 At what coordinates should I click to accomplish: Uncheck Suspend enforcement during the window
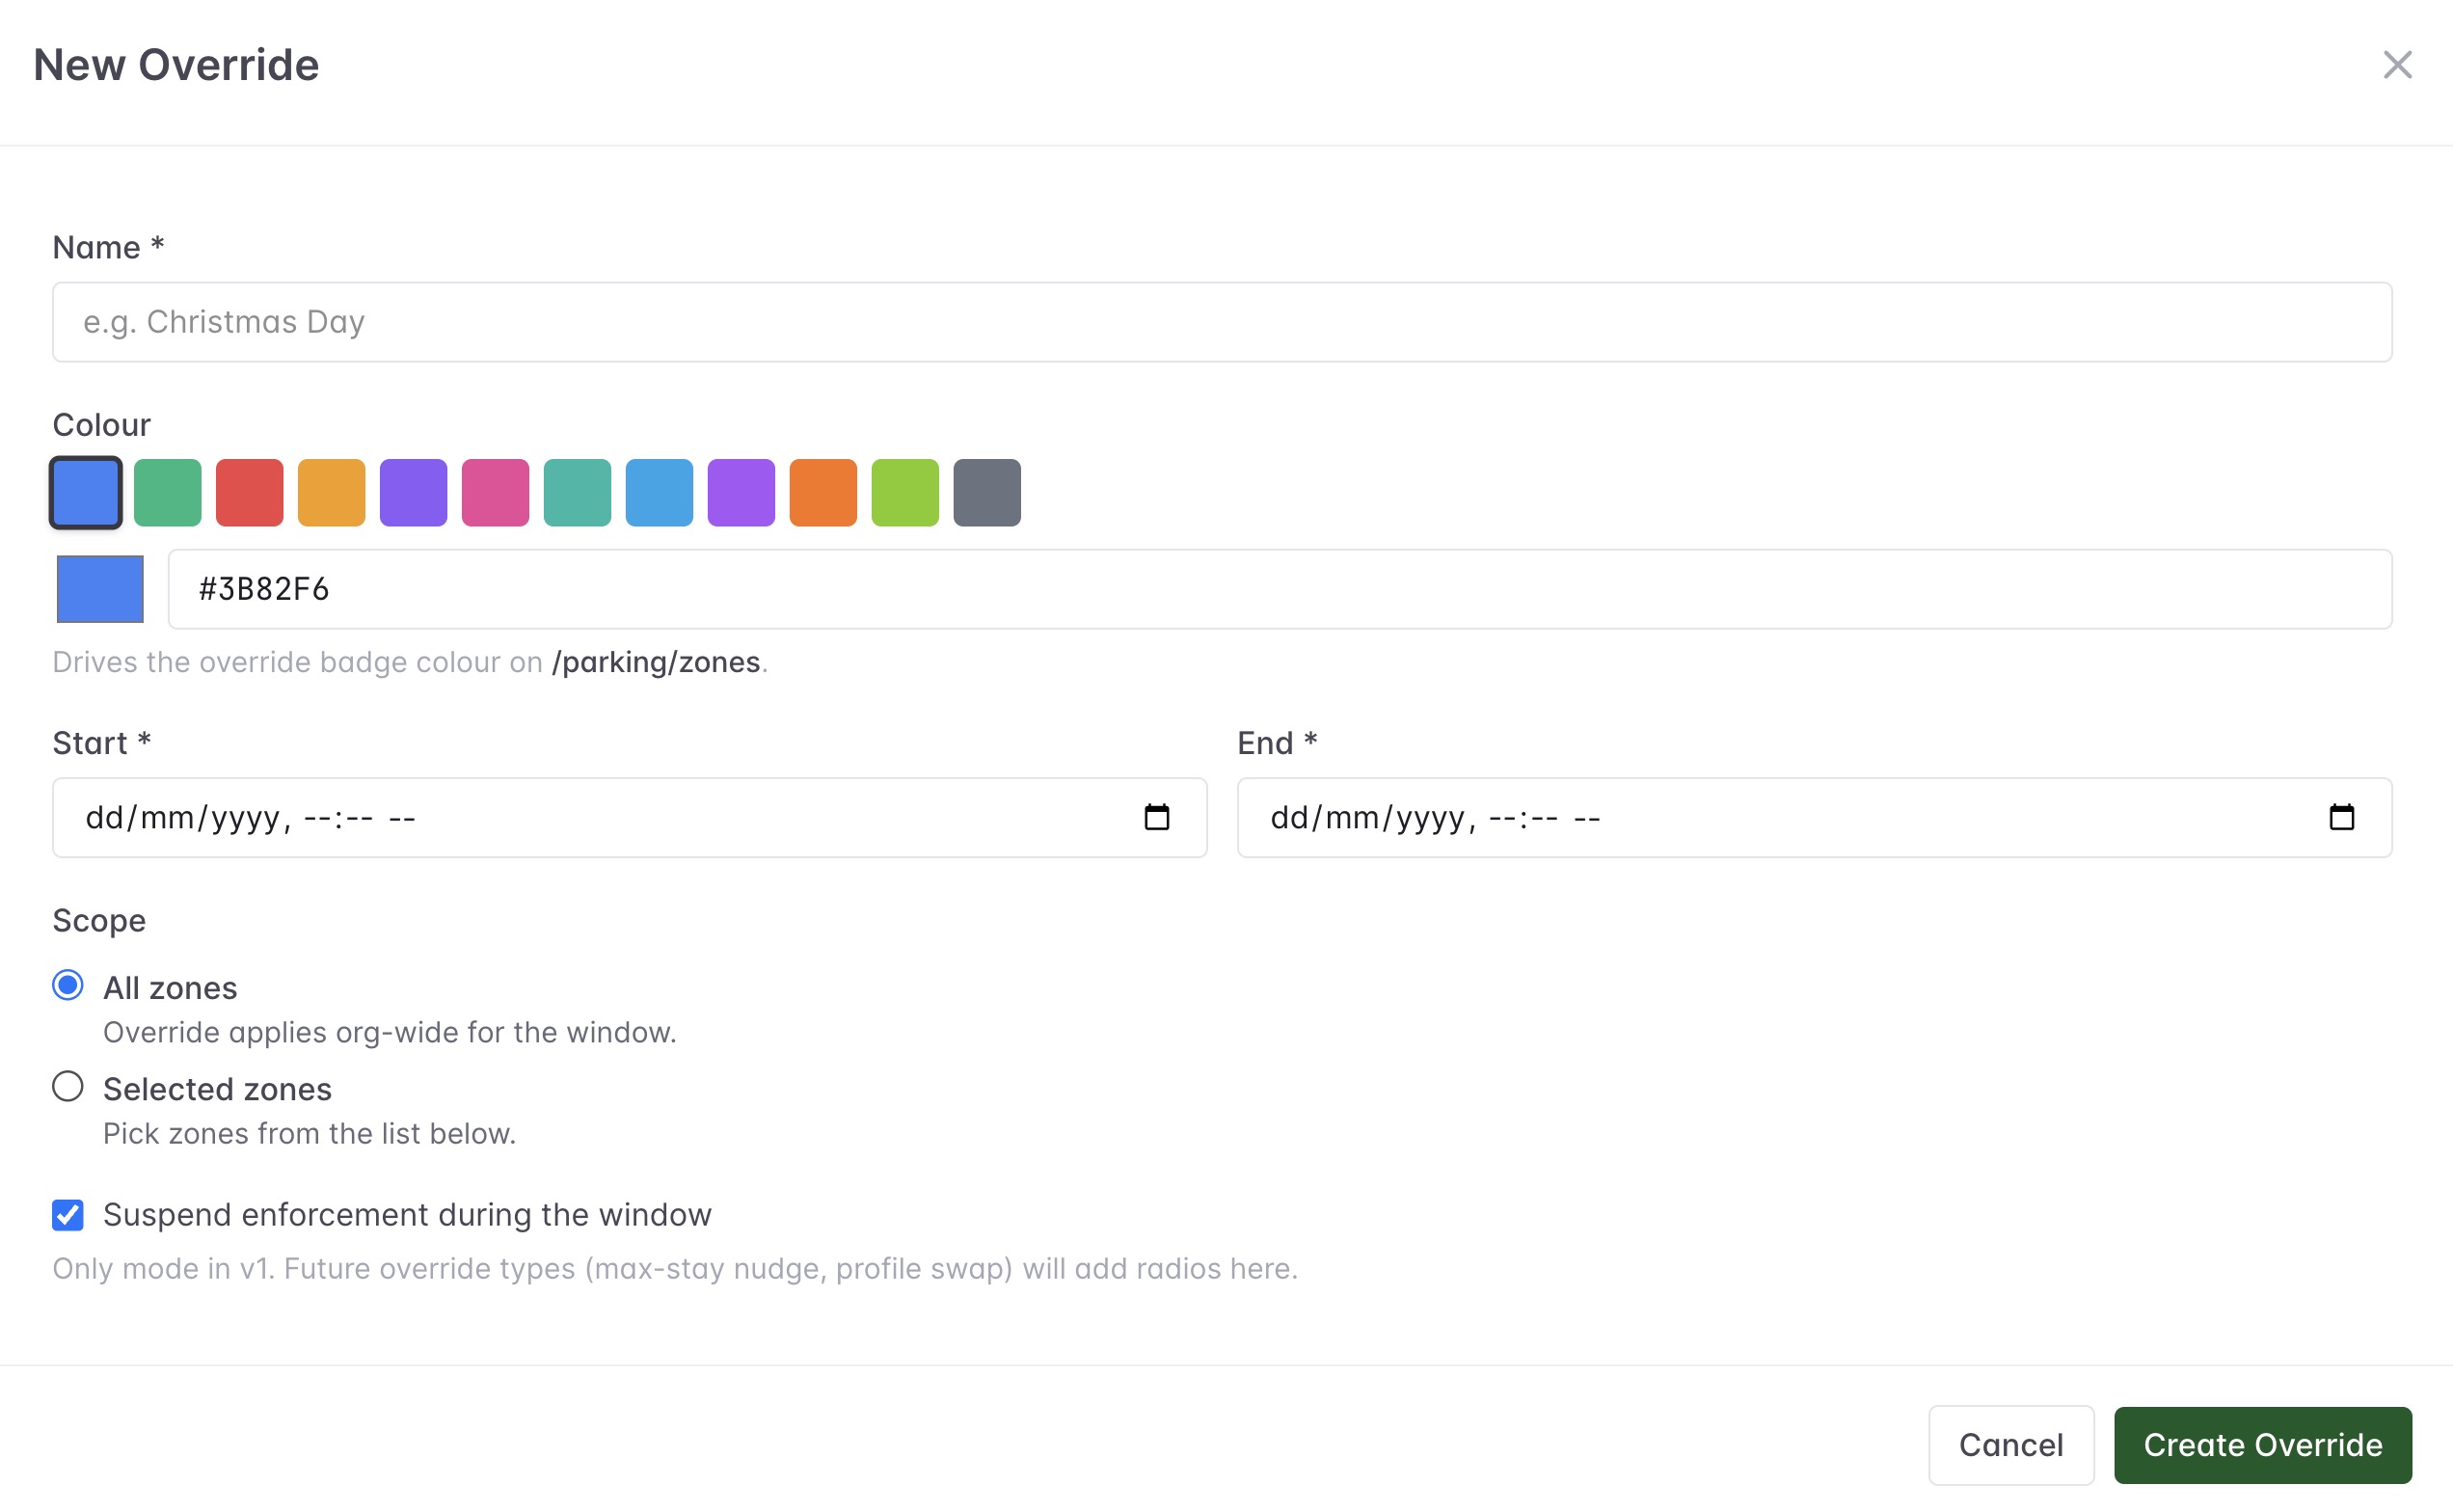pyautogui.click(x=68, y=1215)
